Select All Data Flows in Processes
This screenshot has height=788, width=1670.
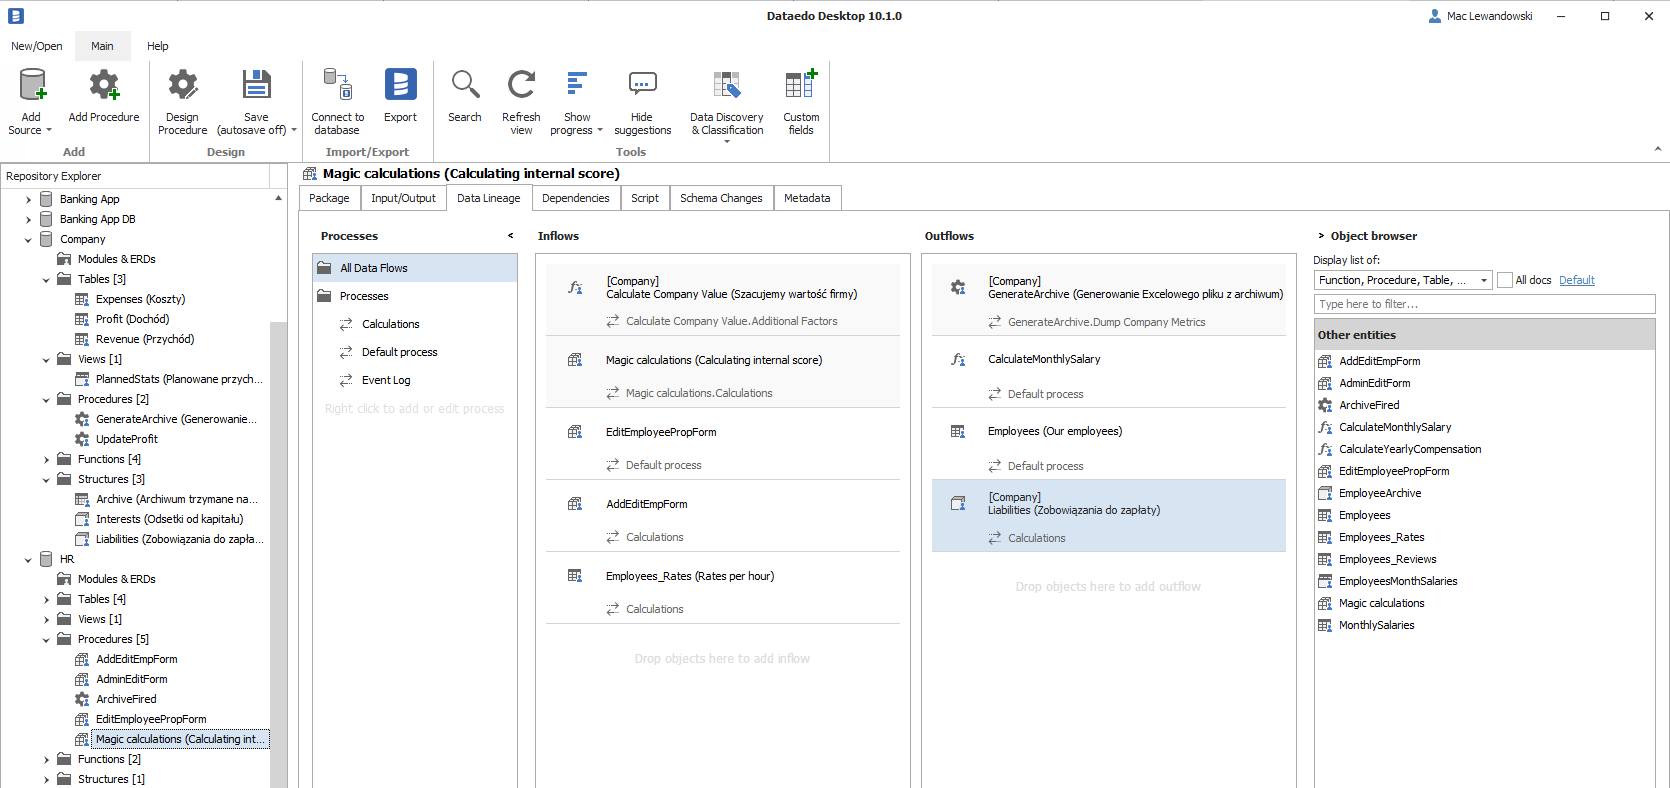[x=373, y=268]
